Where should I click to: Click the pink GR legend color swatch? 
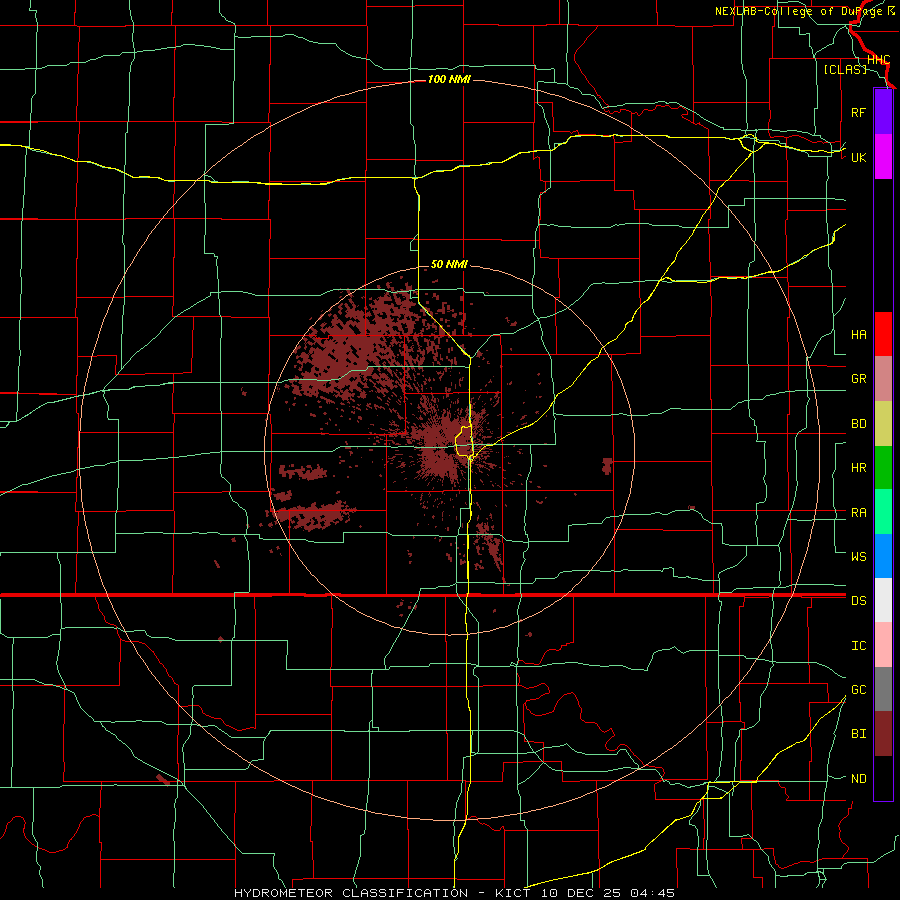[883, 379]
